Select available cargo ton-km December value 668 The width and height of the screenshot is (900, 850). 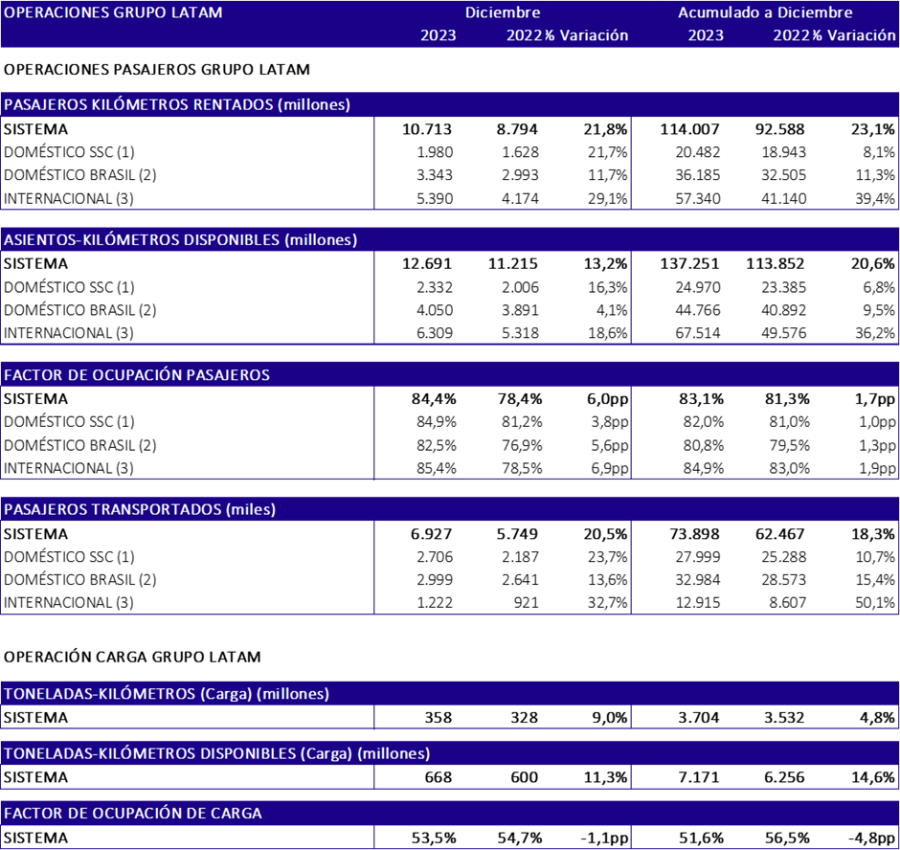(x=438, y=778)
